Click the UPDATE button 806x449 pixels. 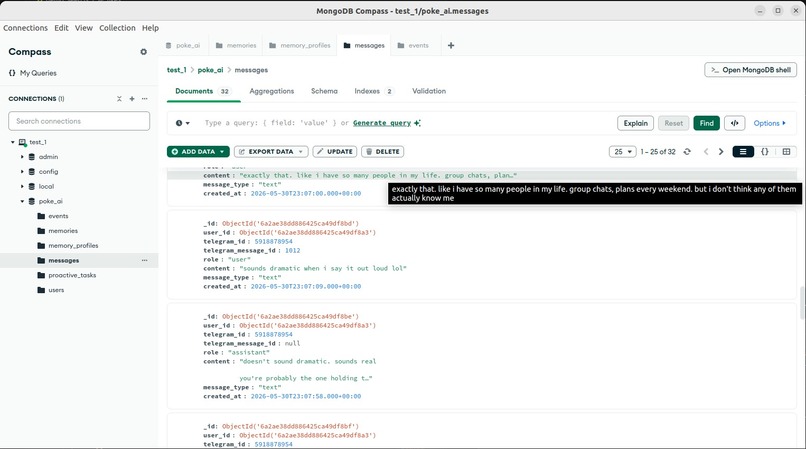335,152
